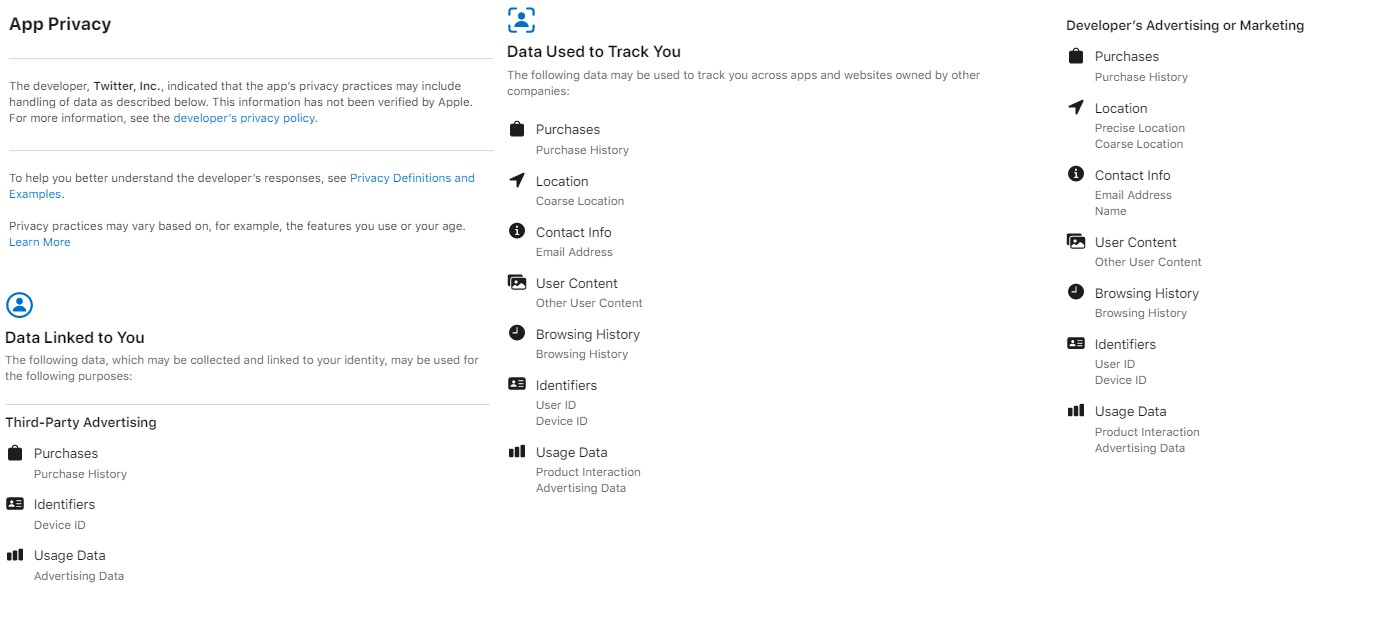1376x635 pixels.
Task: Click 'Coarse Location' under Developer's Advertising Location
Action: coord(1139,144)
